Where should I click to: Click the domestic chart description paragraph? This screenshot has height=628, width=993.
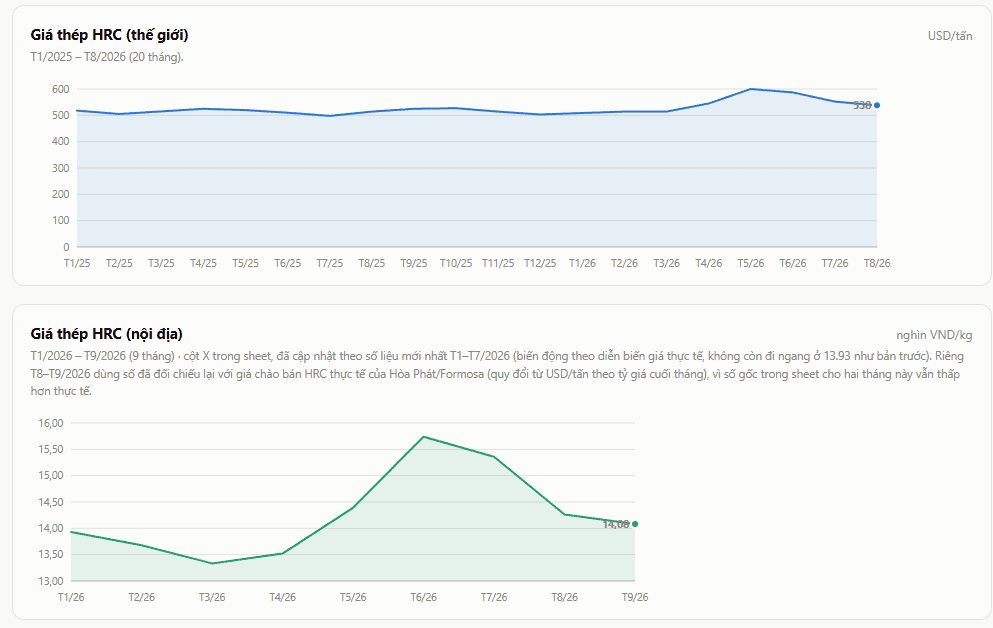point(497,374)
